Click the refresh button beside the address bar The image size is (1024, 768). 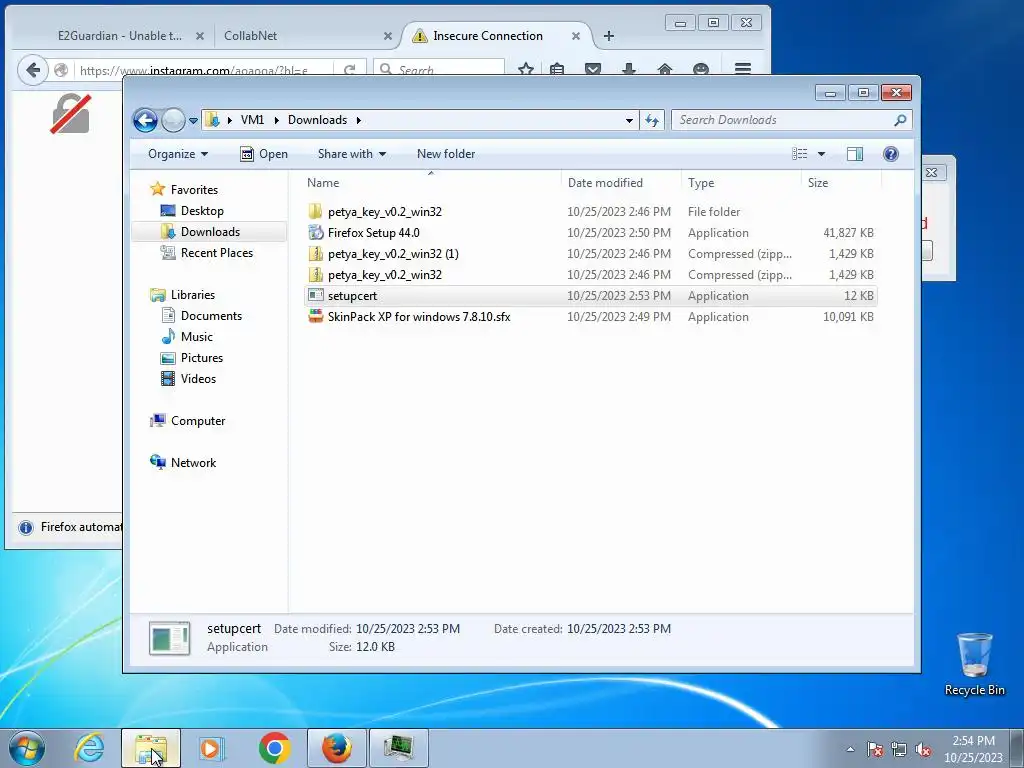pyautogui.click(x=652, y=120)
